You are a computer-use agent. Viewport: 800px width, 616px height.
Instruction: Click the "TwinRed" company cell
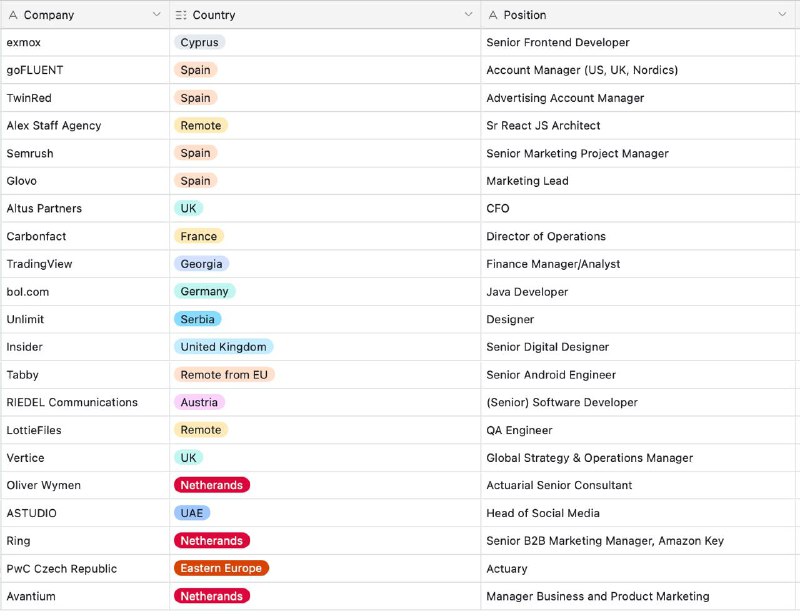[x=85, y=98]
